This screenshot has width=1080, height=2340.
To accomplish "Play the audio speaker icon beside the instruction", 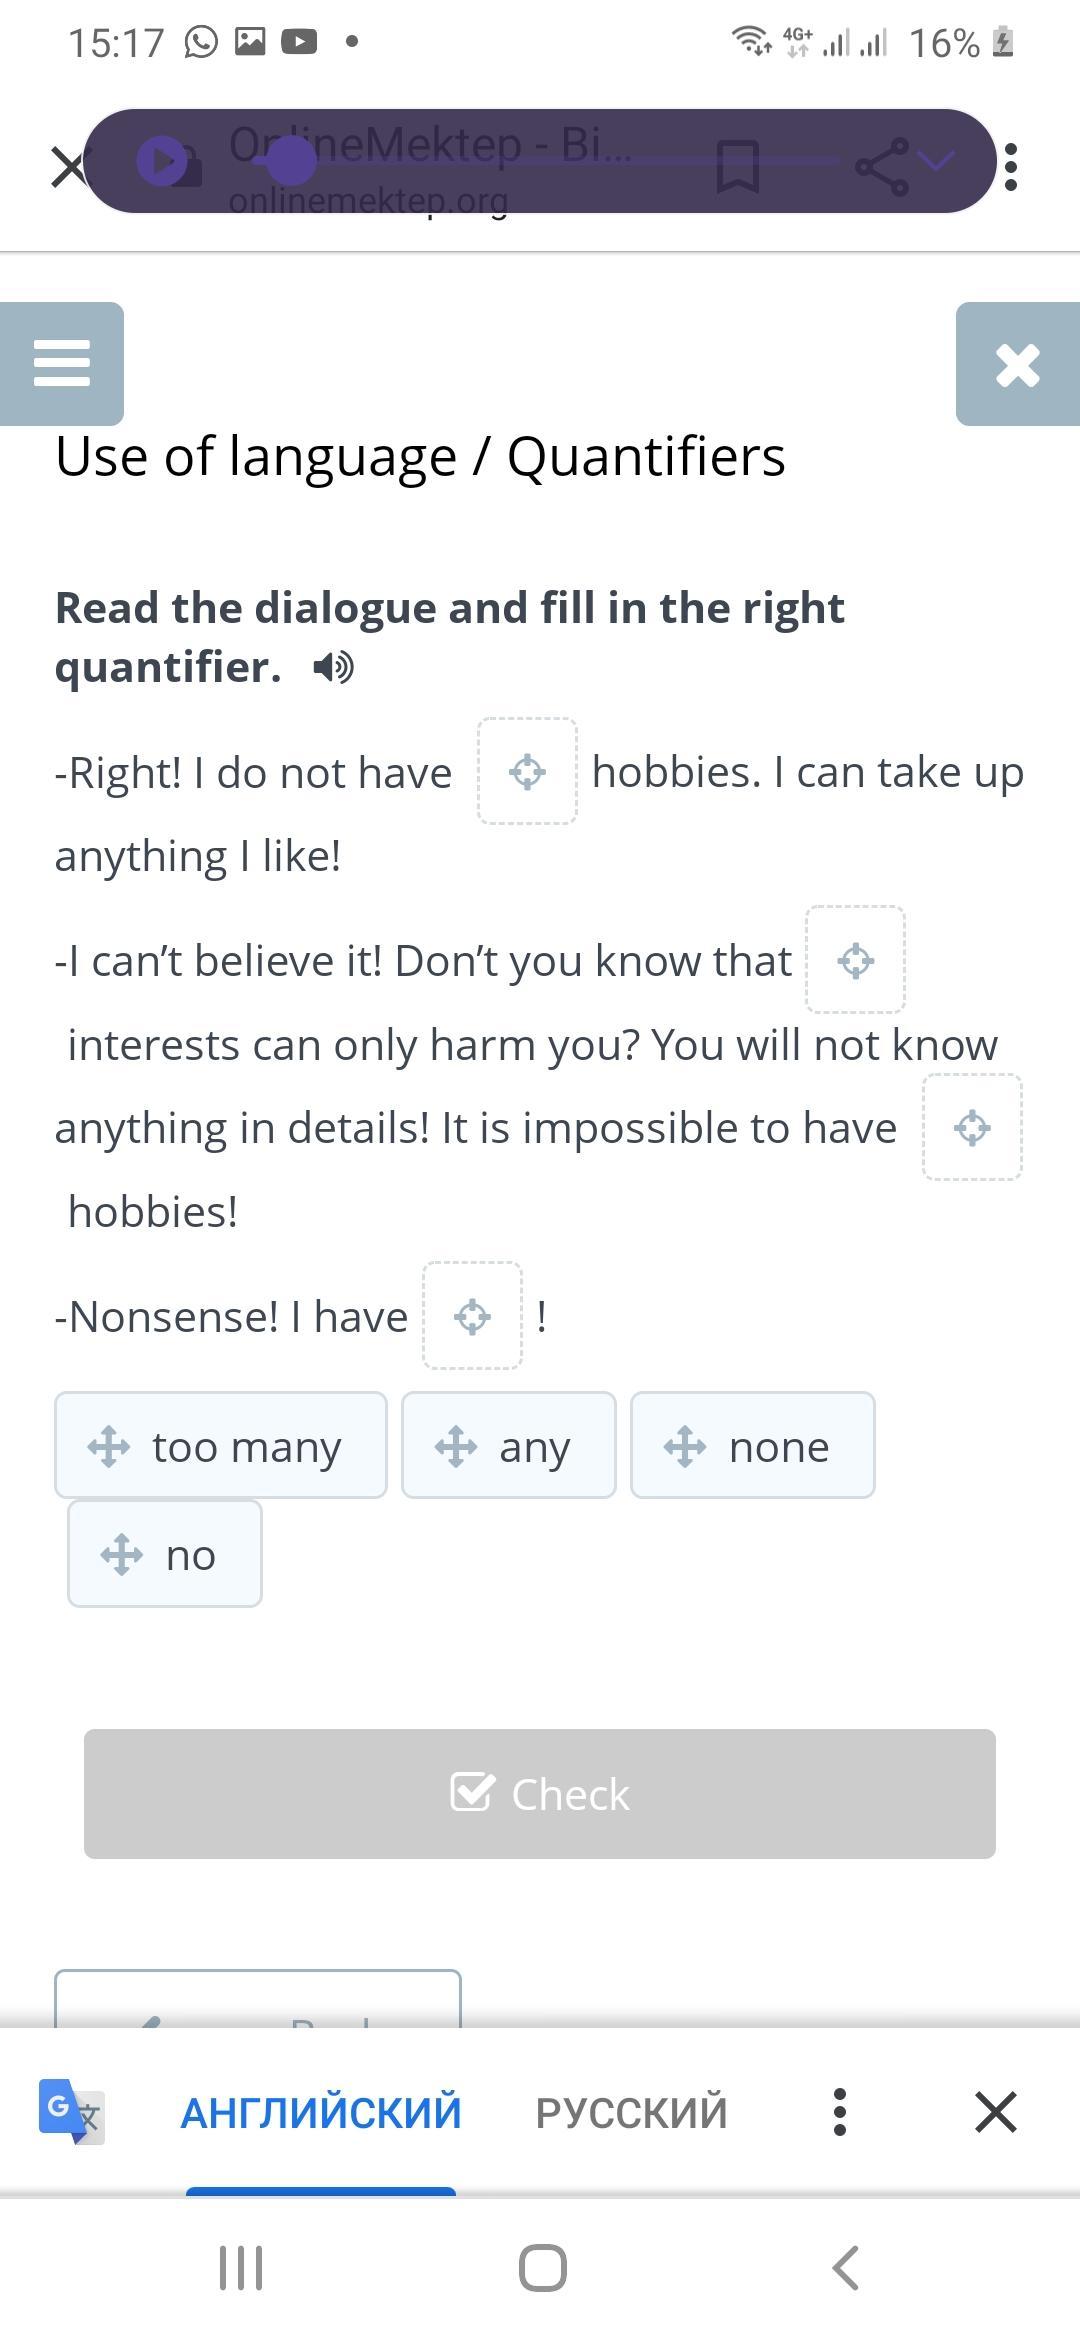I will [333, 667].
